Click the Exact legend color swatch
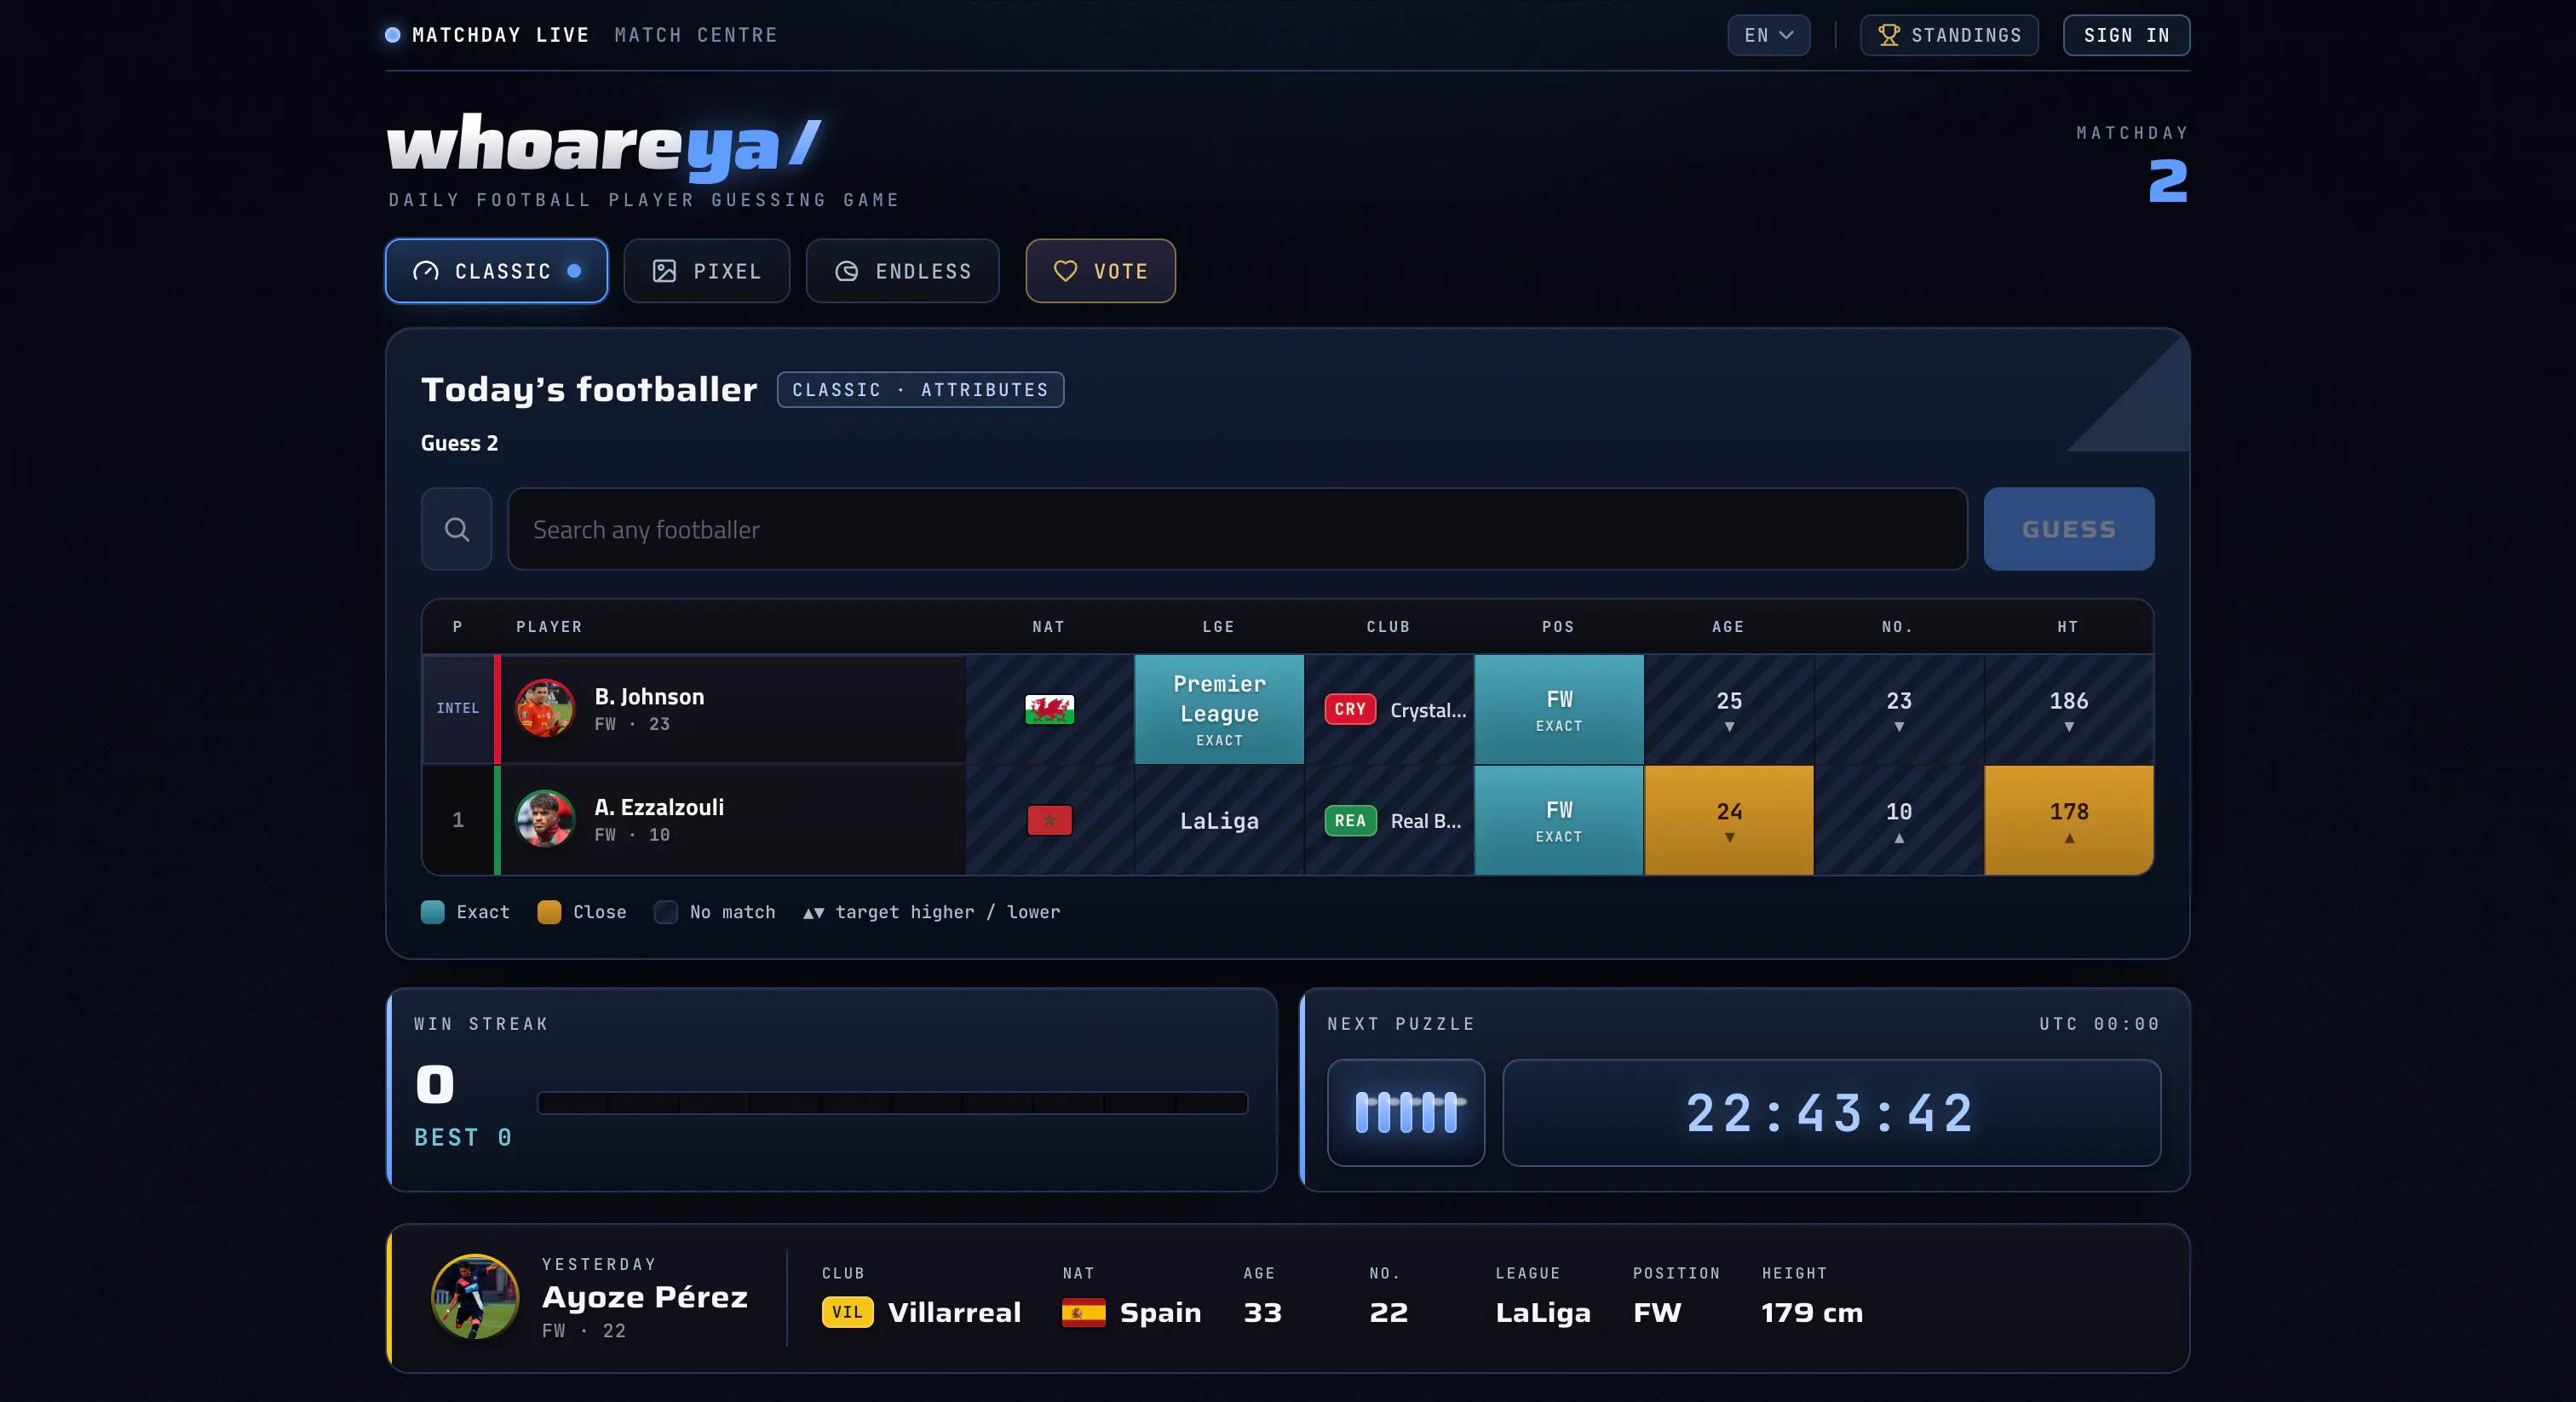This screenshot has width=2576, height=1402. coord(432,912)
